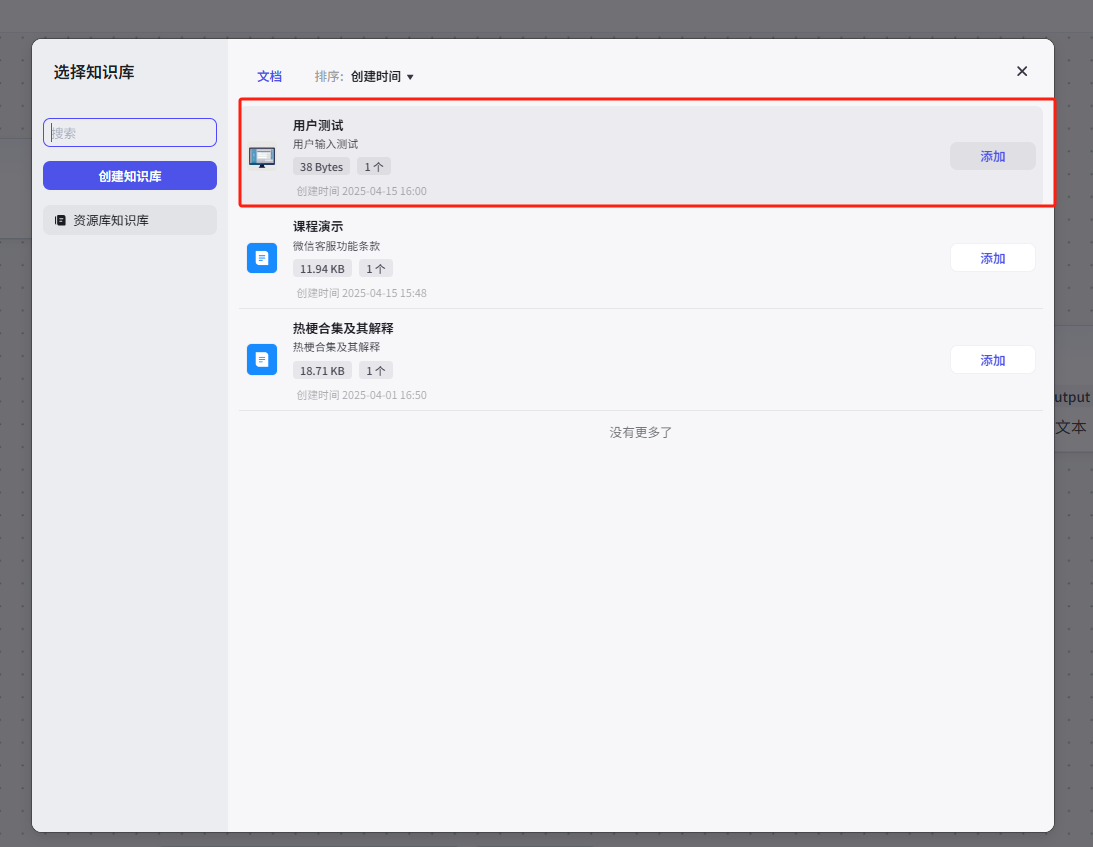Focus the 搜索 input field
This screenshot has height=847, width=1093.
(x=130, y=133)
